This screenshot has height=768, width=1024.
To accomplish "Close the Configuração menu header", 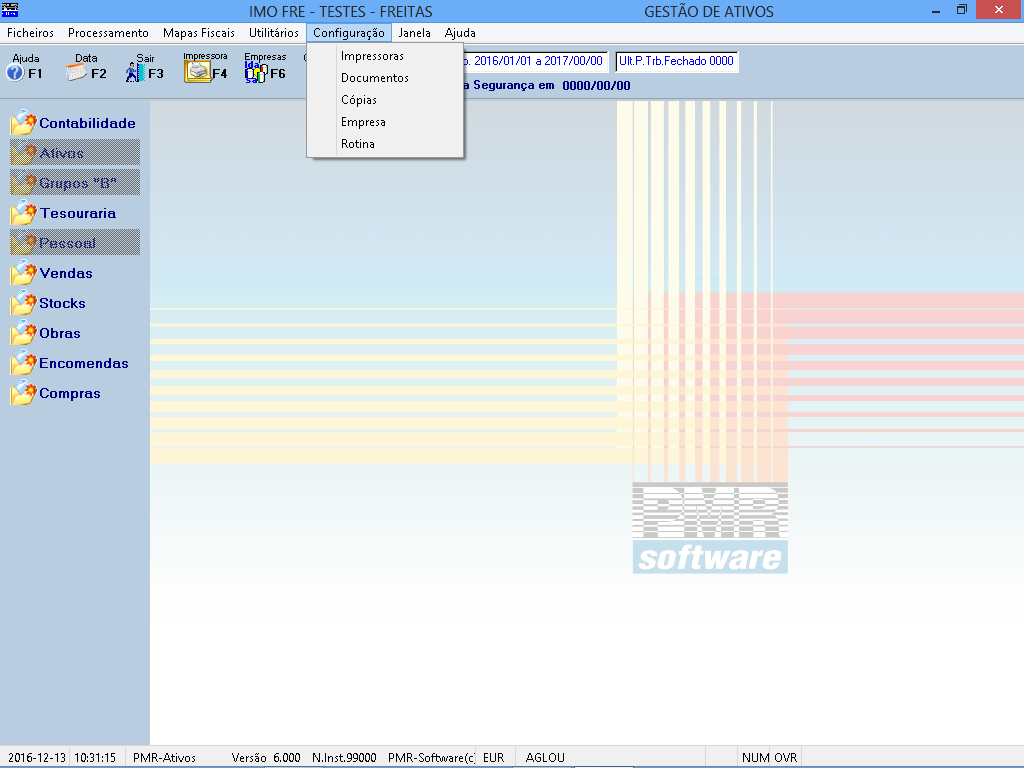I will (349, 33).
